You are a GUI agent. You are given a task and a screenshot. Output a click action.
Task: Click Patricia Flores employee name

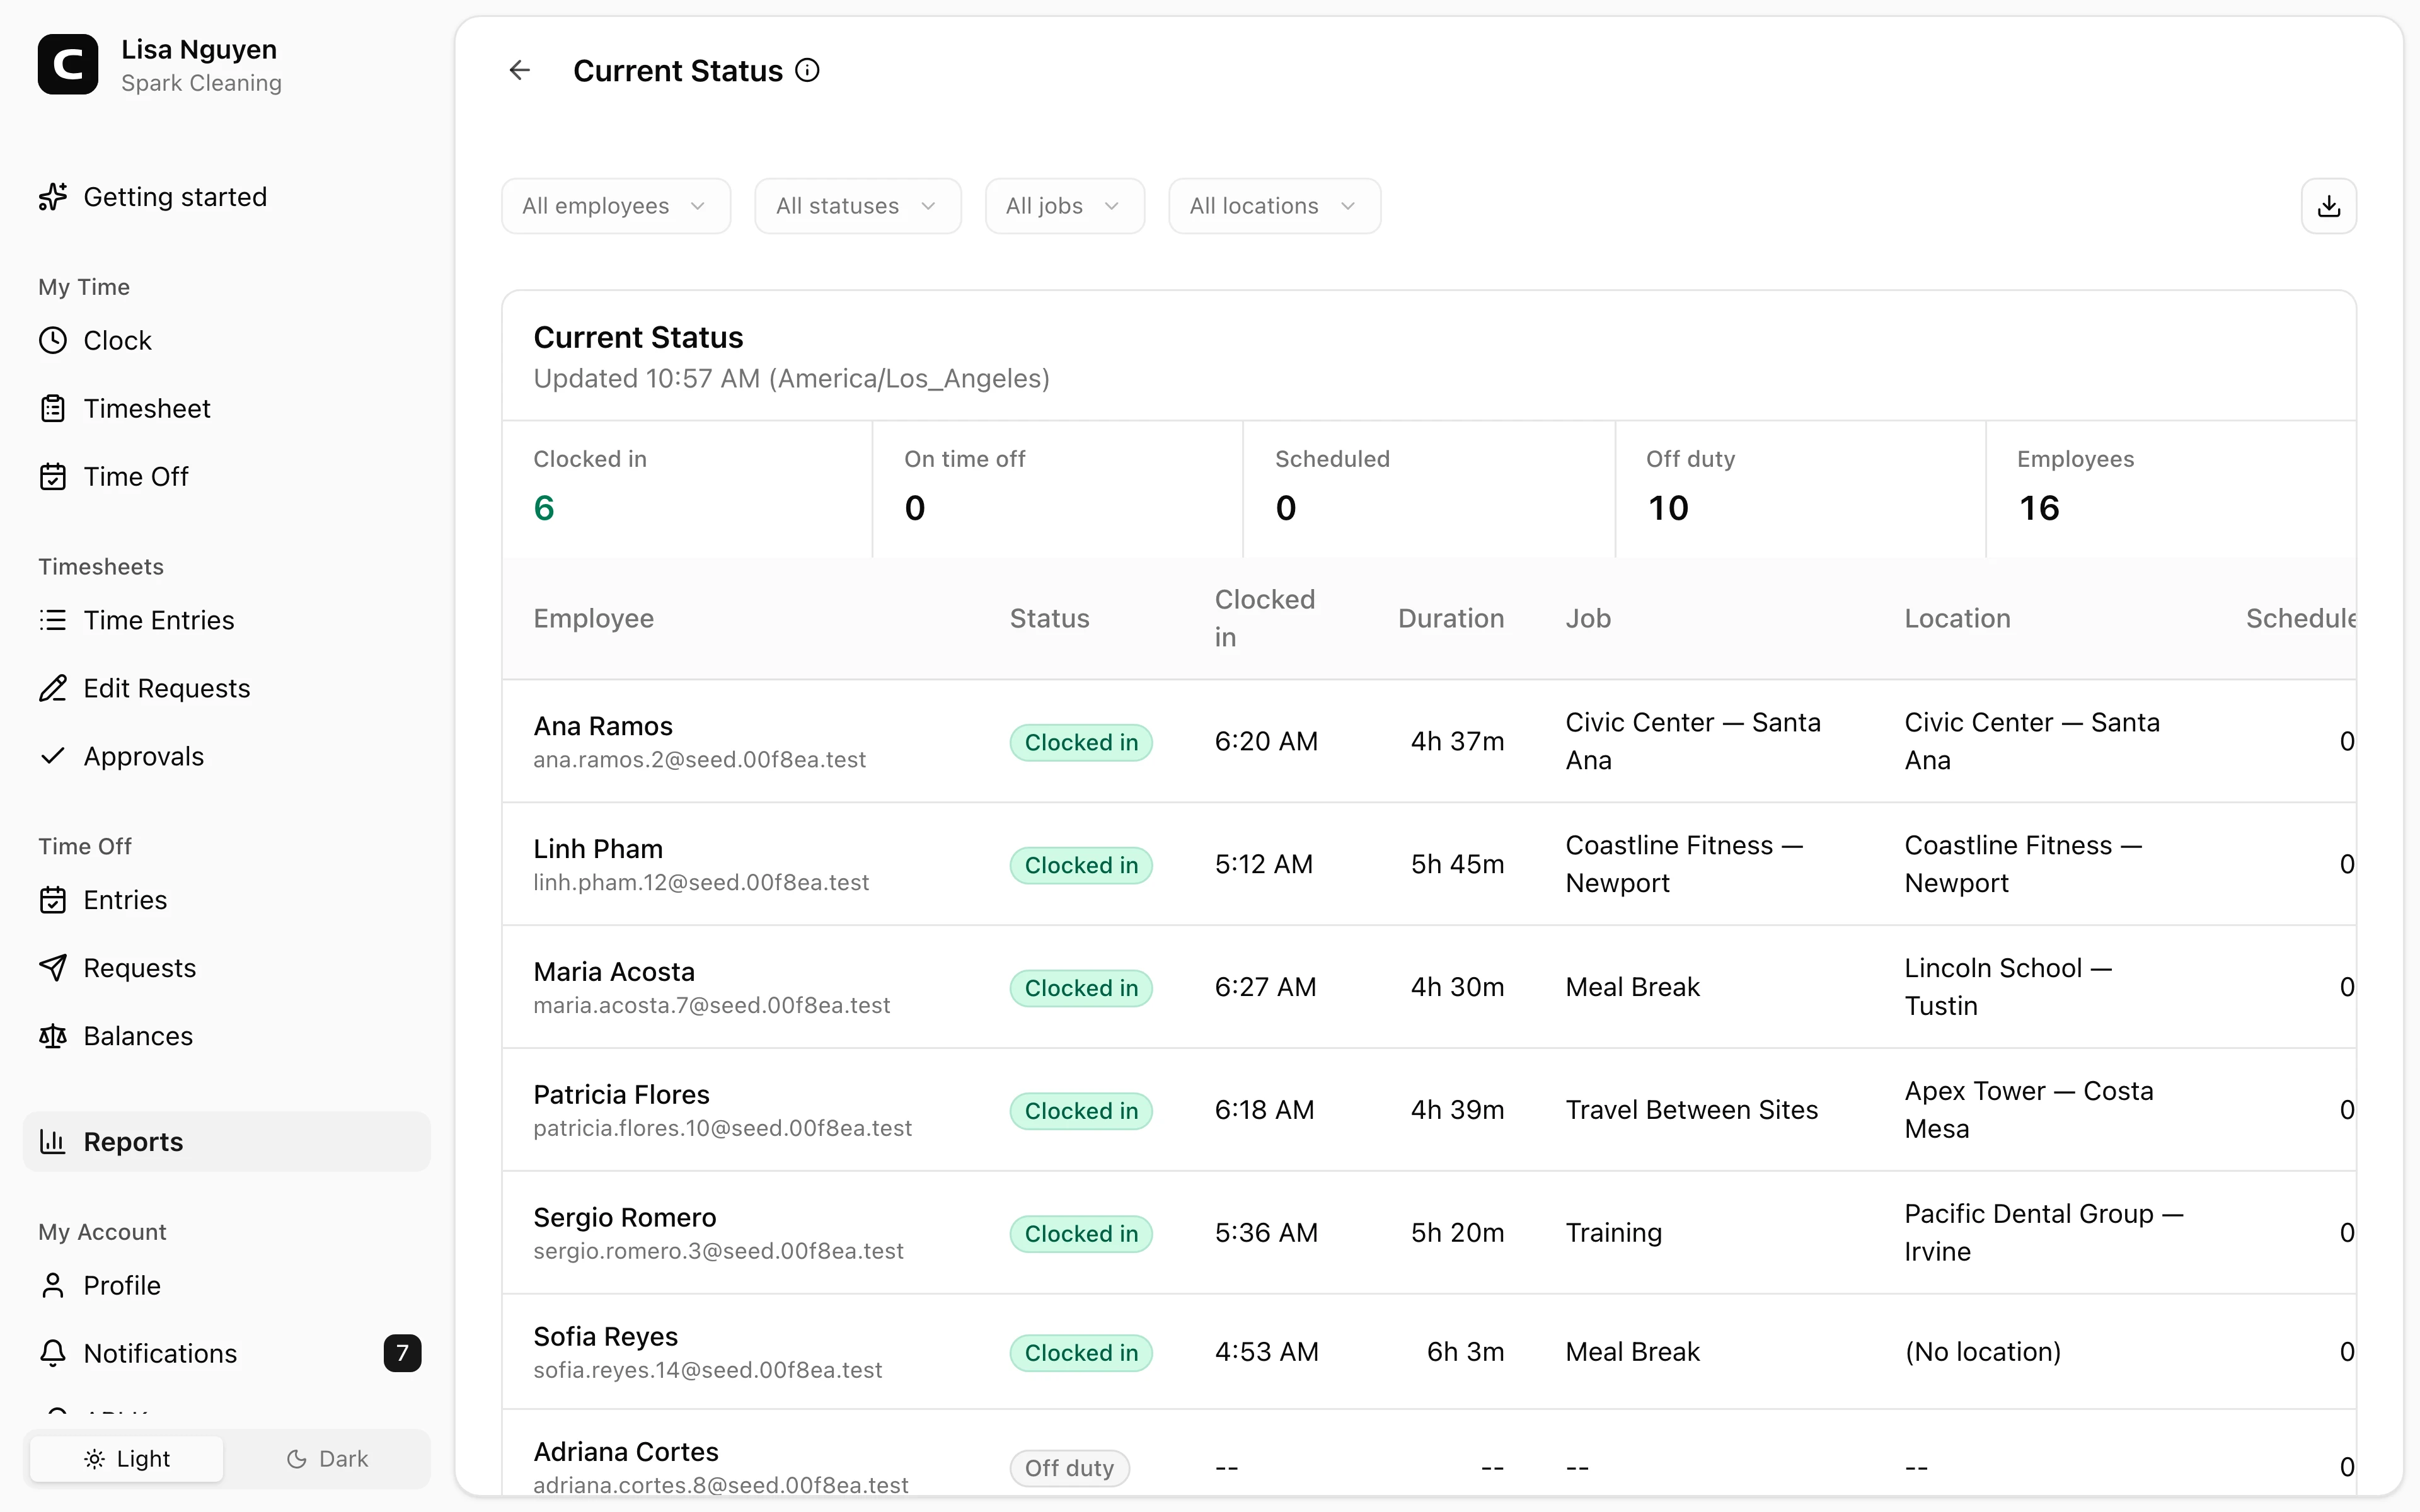(x=621, y=1095)
